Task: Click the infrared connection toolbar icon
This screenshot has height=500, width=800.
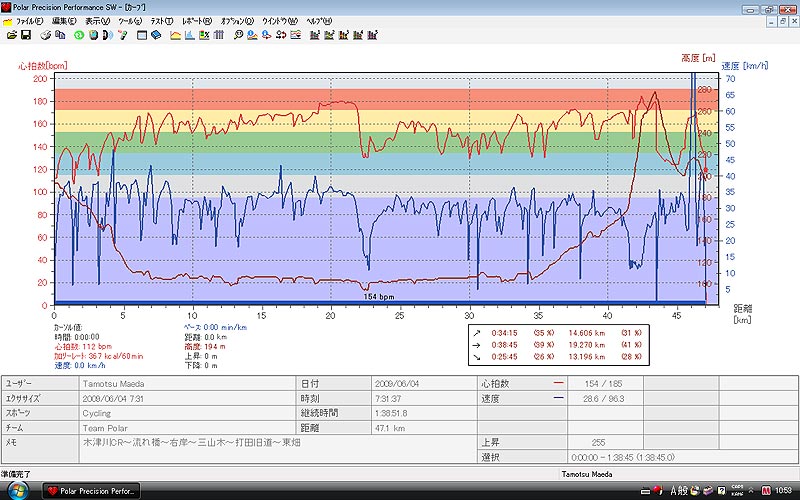Action: click(x=107, y=35)
